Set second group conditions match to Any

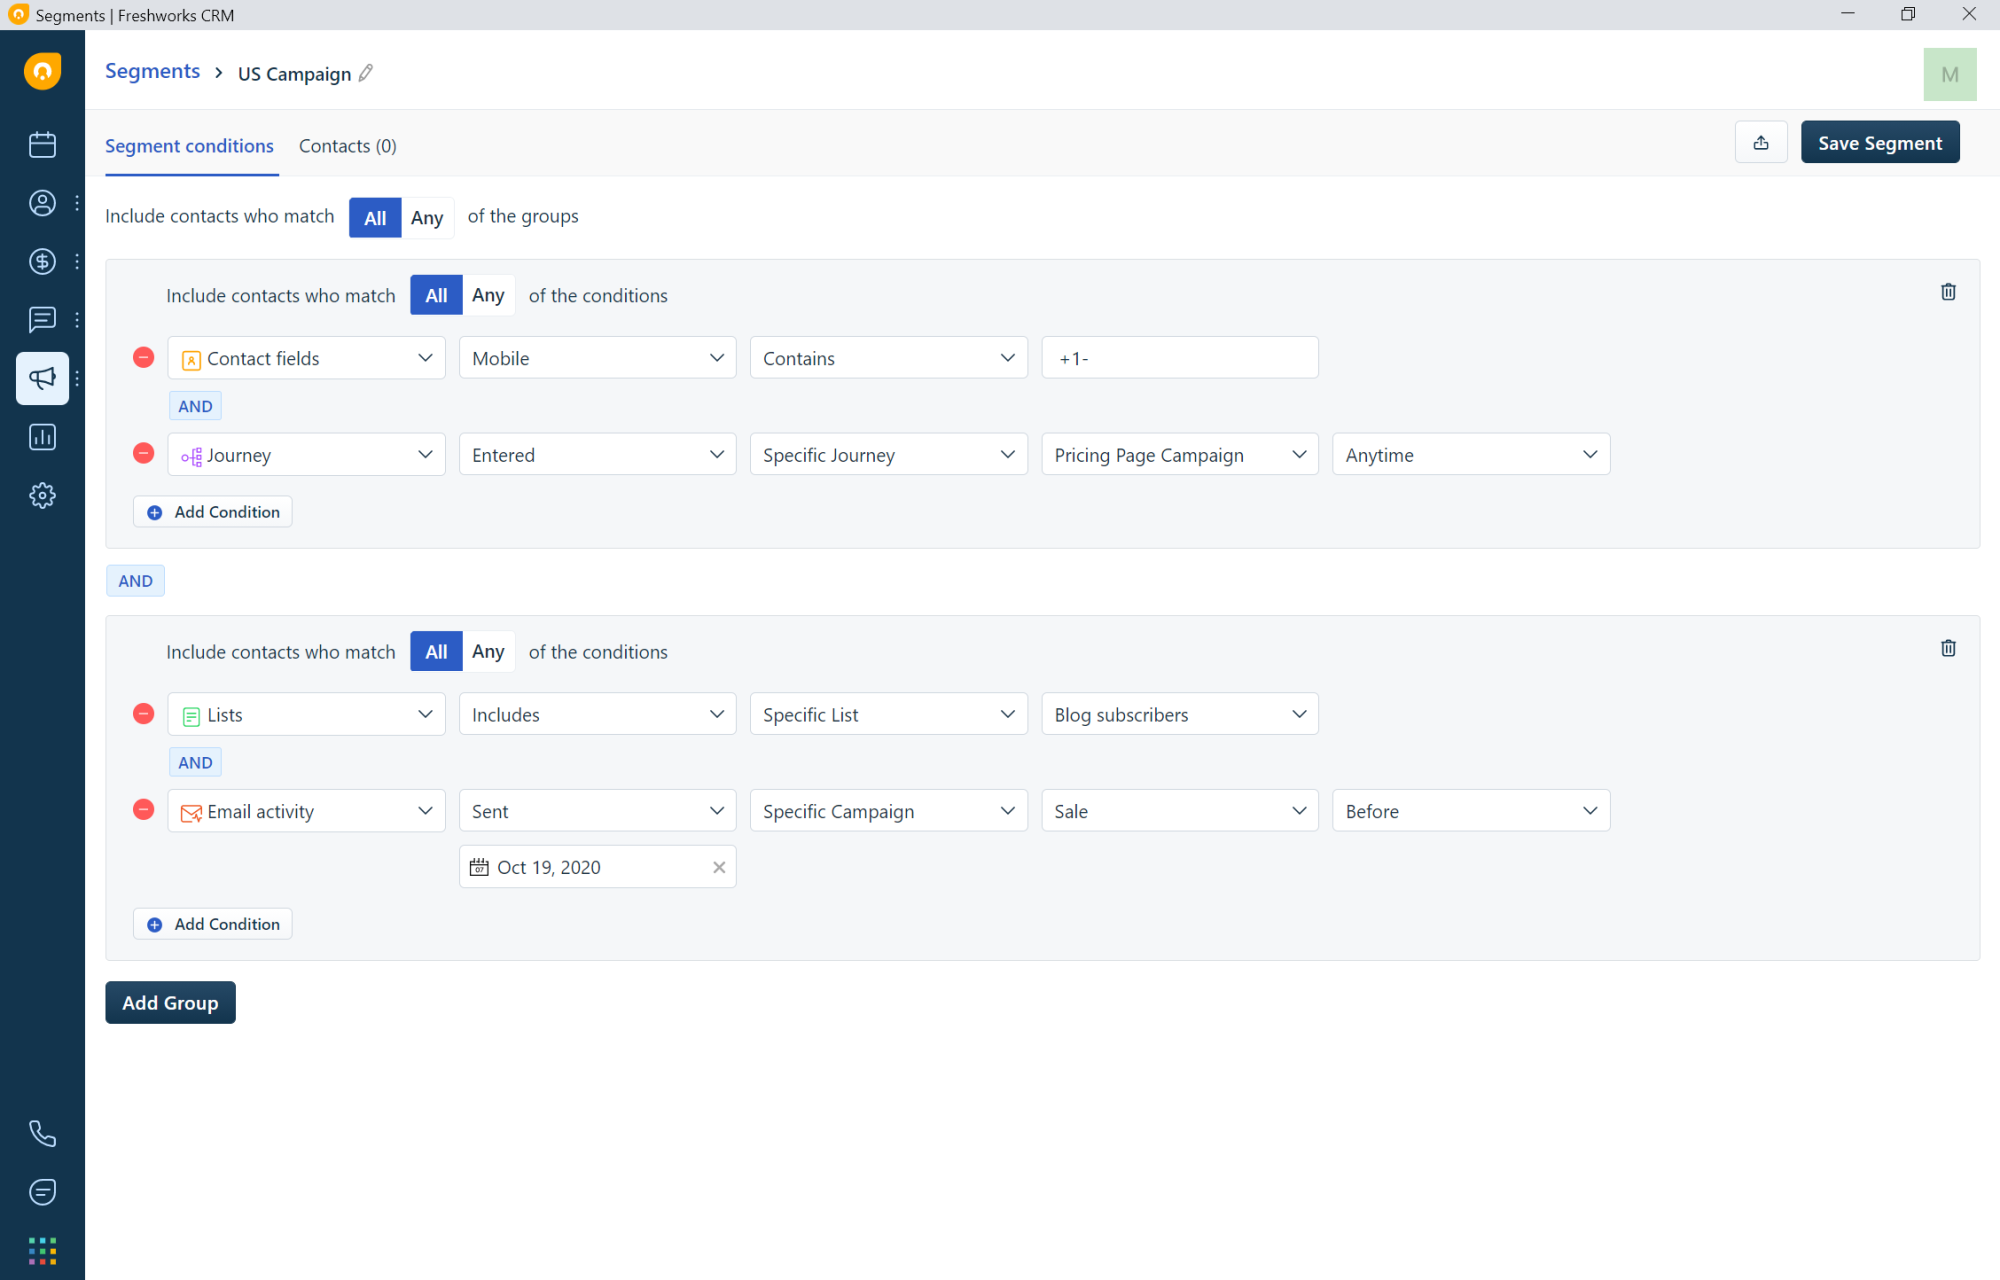coord(488,652)
